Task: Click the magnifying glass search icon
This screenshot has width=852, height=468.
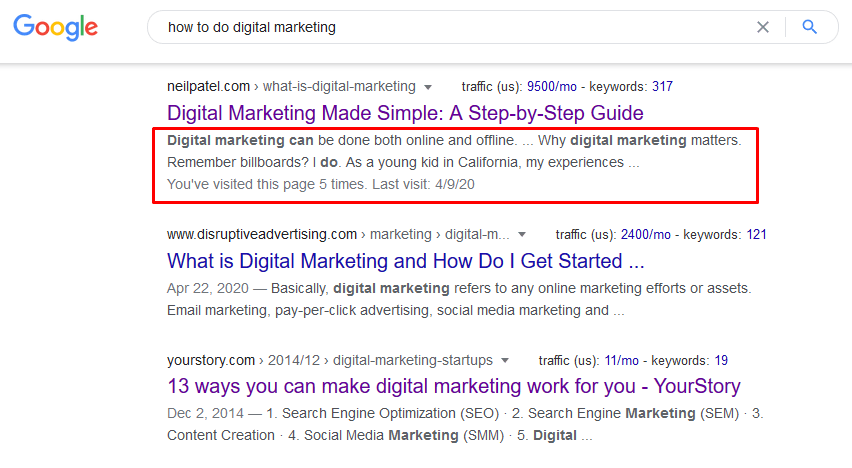Action: click(x=810, y=28)
